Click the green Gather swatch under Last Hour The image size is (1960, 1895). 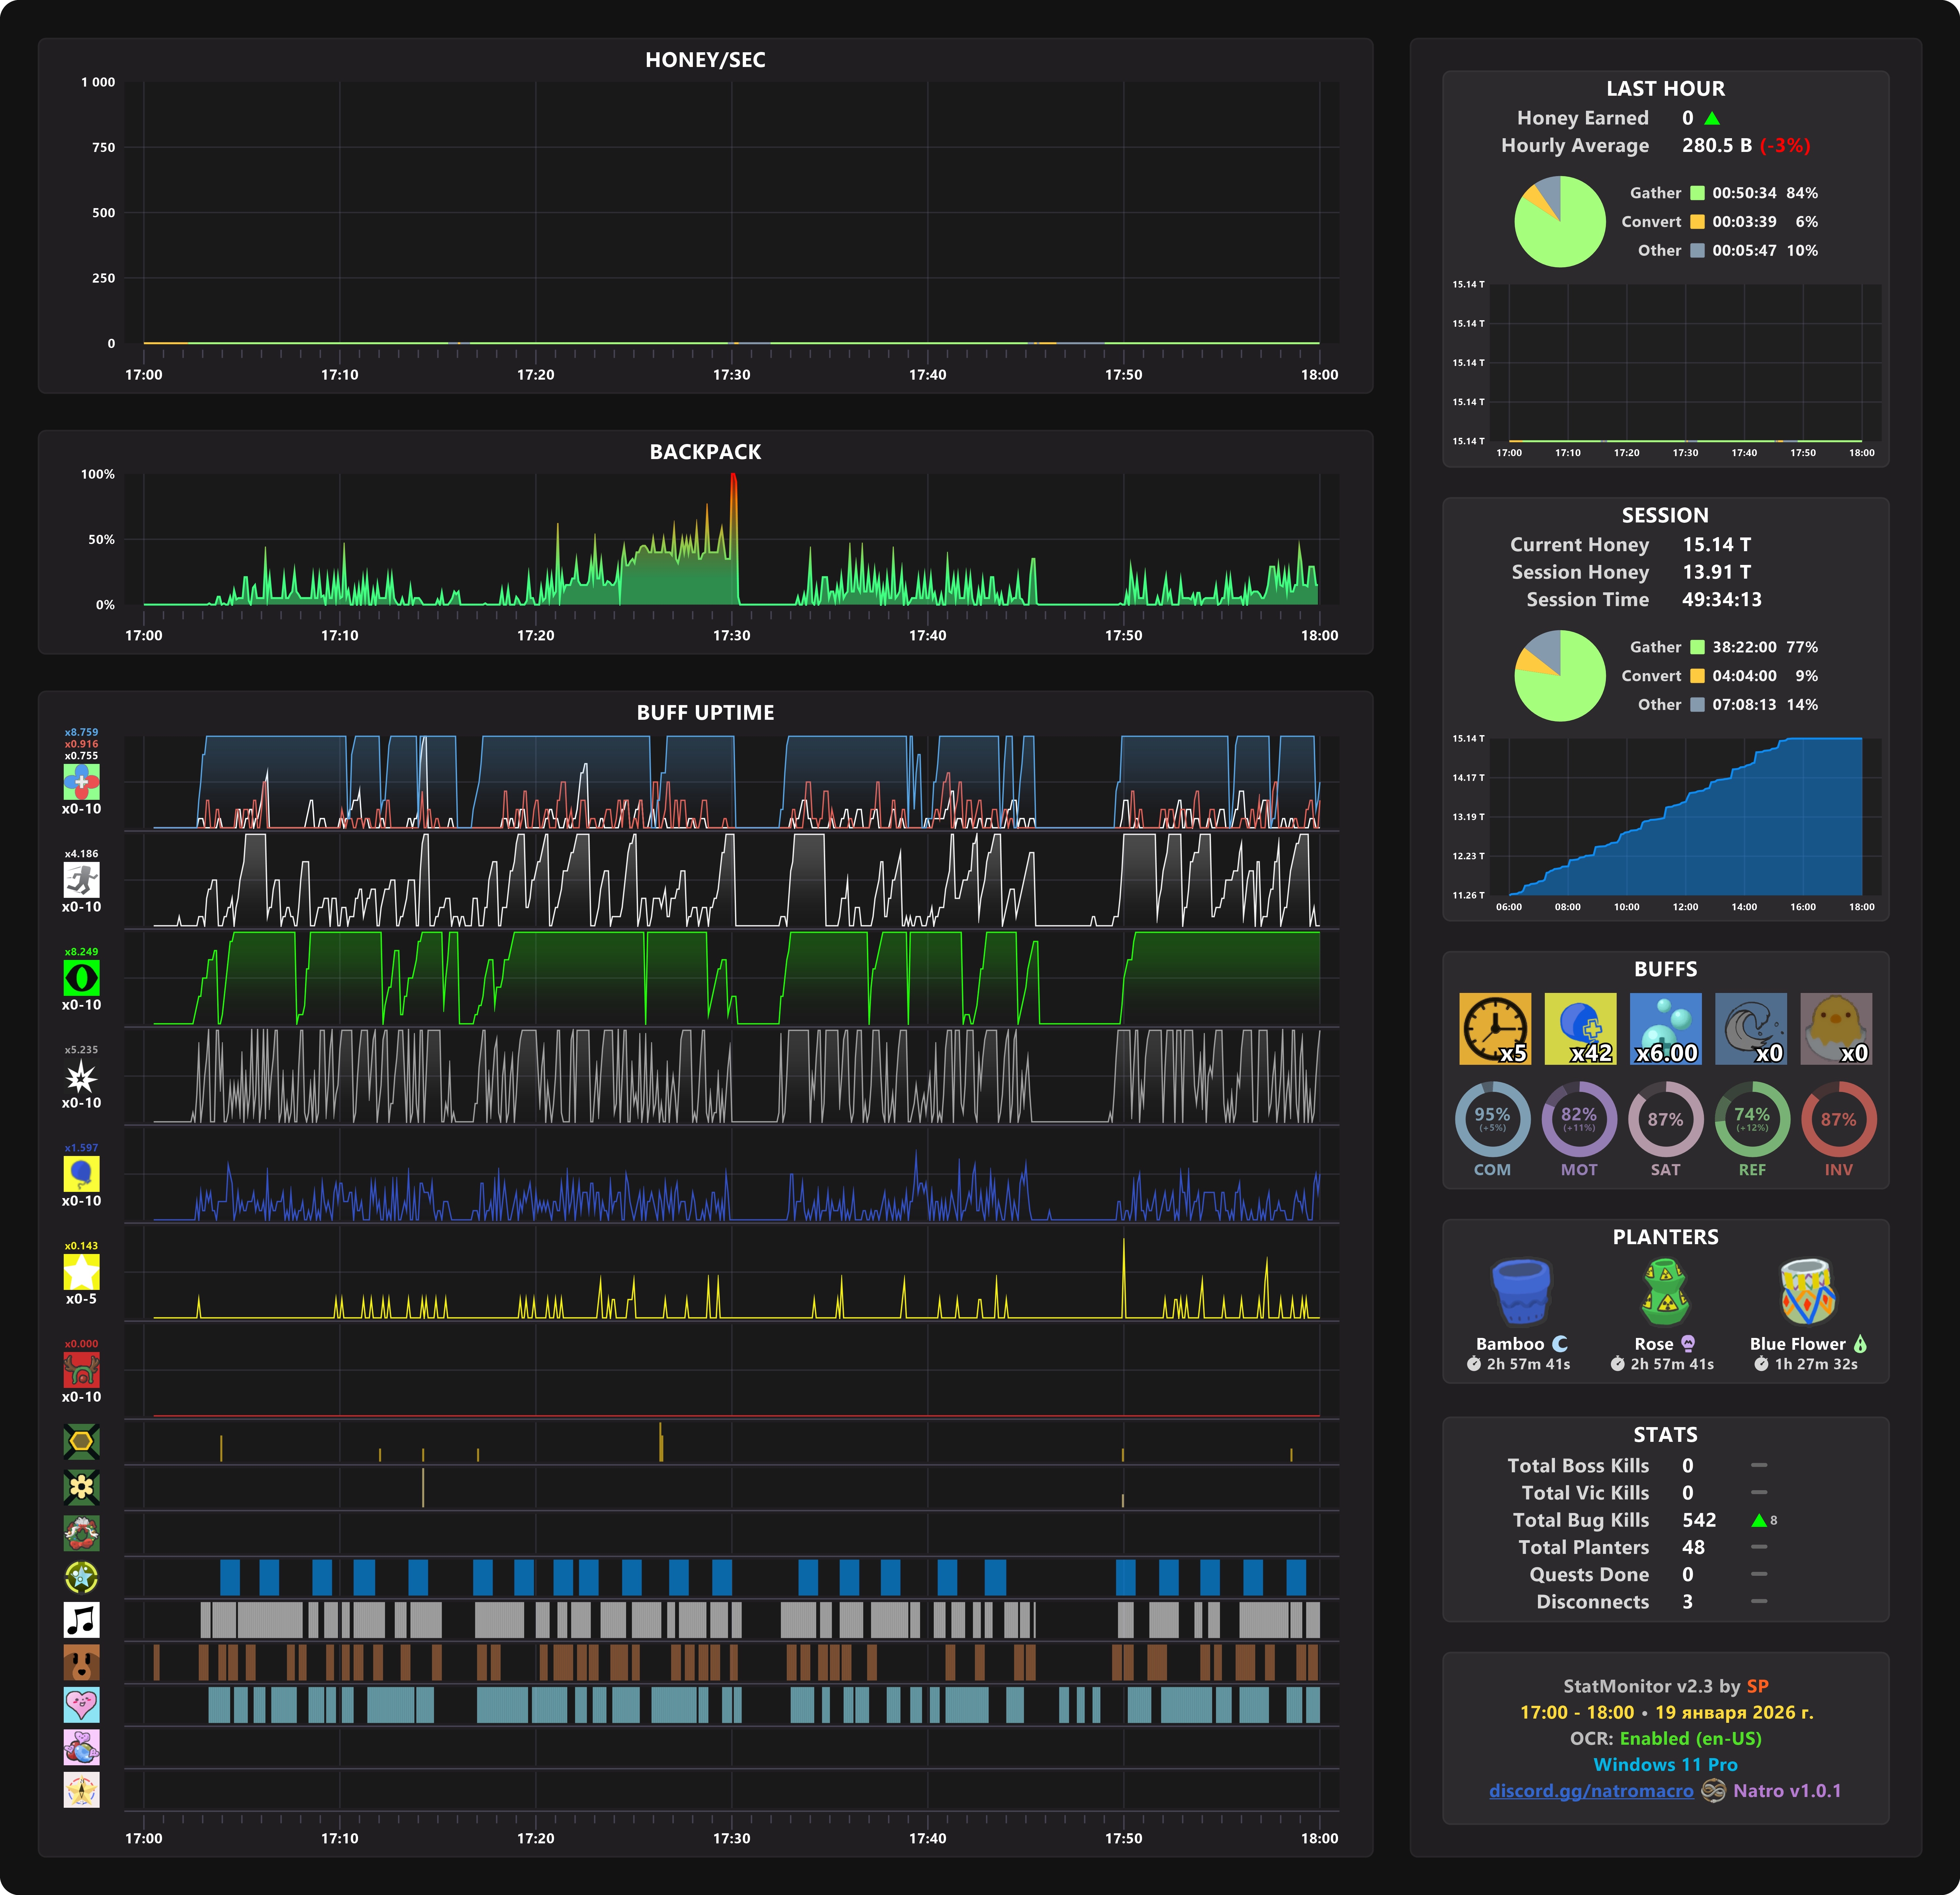click(x=1697, y=193)
